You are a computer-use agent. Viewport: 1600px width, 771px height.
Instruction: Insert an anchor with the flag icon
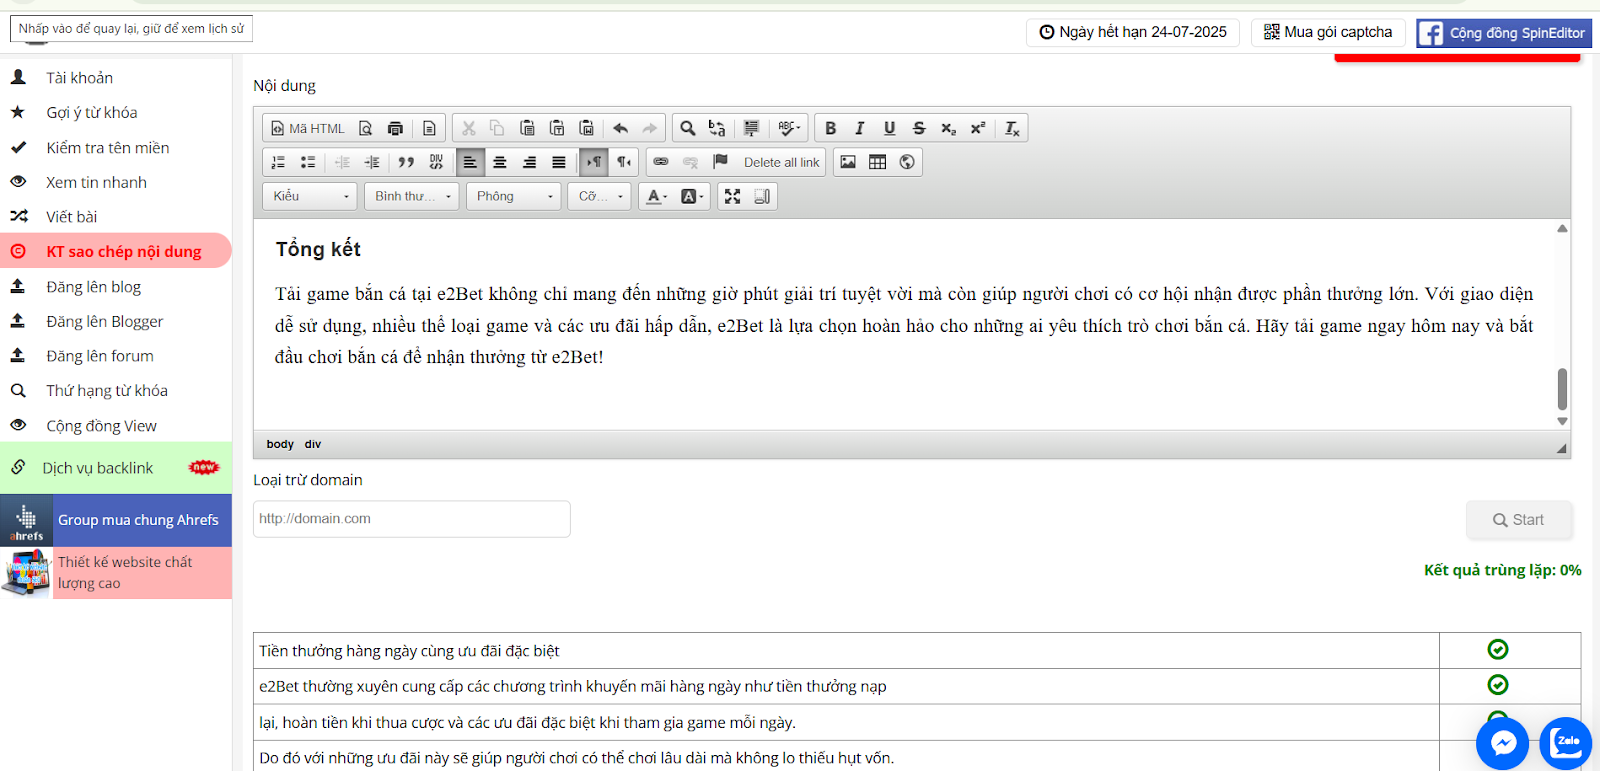point(720,162)
